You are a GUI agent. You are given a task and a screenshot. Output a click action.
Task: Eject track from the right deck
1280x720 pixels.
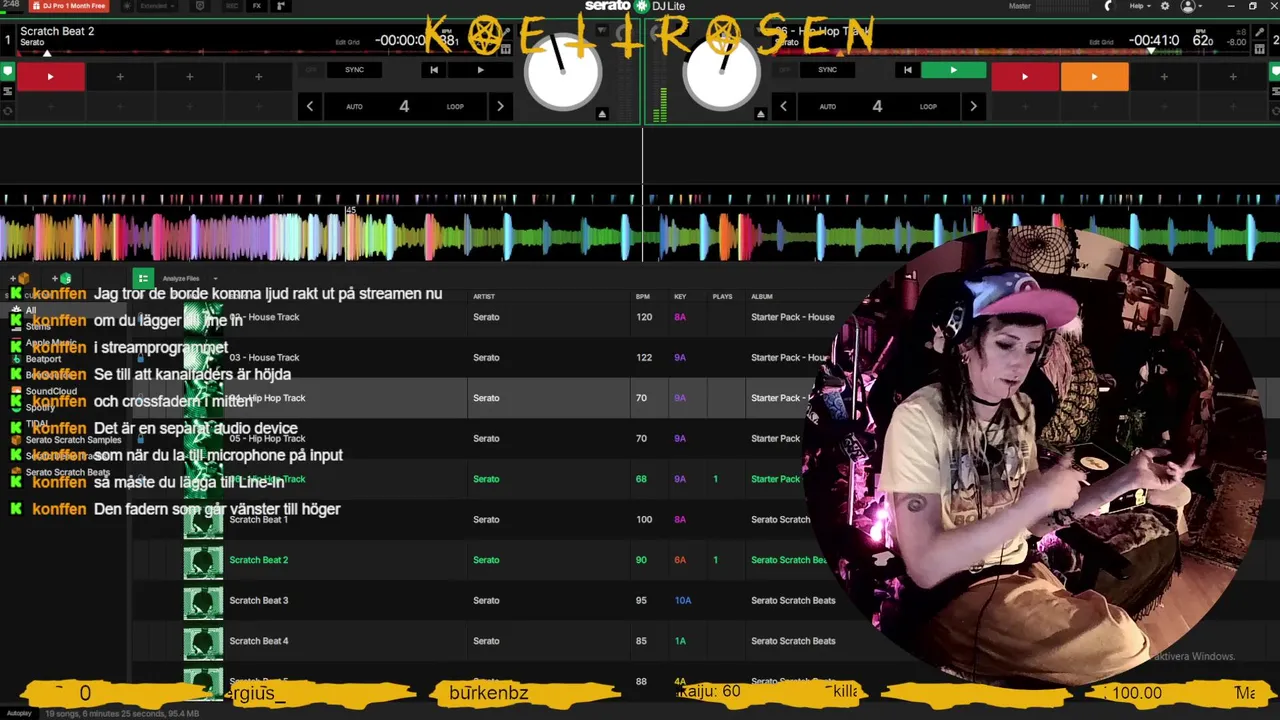point(760,114)
